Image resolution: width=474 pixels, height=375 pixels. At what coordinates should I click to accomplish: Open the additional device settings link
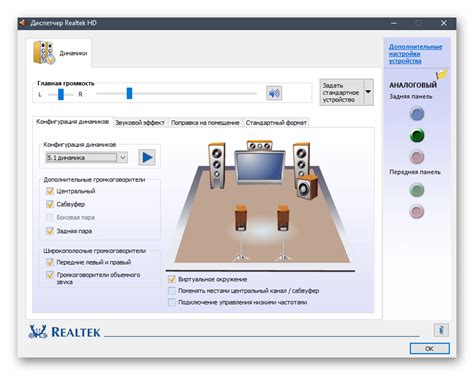click(x=415, y=54)
